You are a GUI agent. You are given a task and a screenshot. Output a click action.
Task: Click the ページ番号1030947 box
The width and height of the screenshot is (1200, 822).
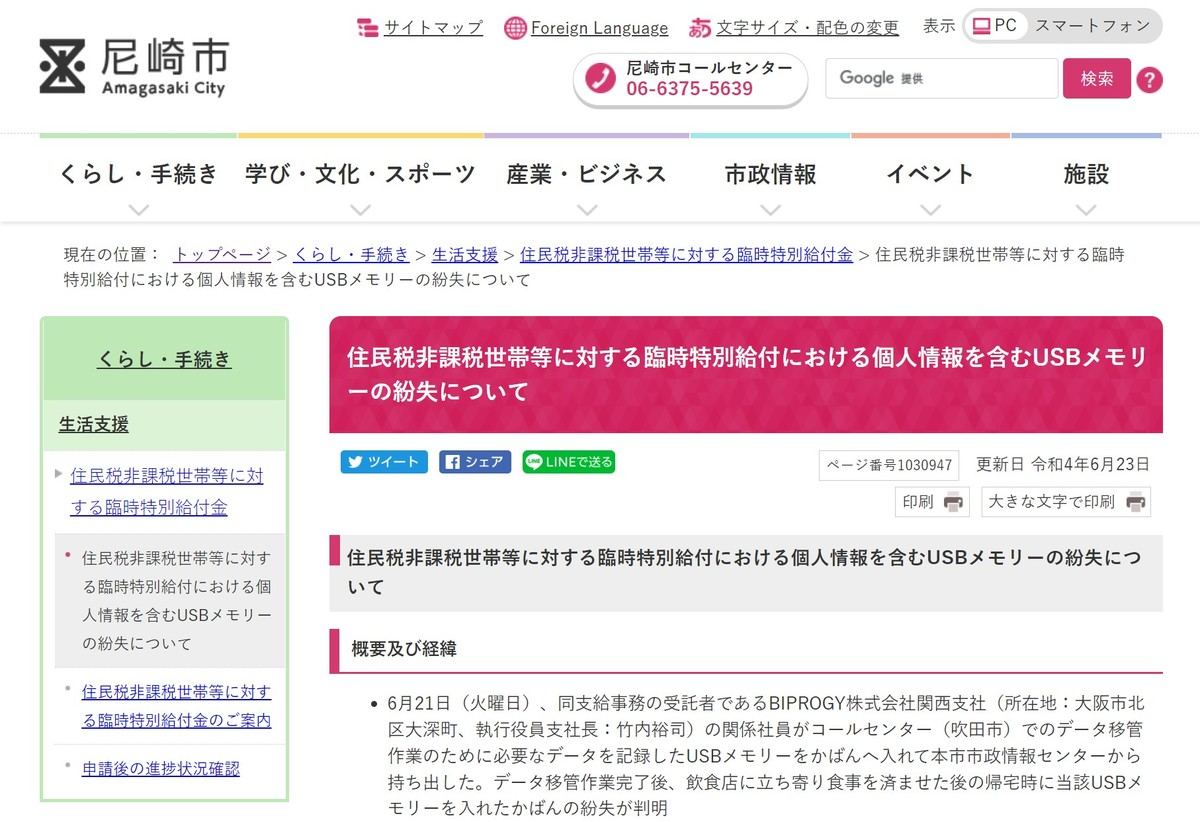pyautogui.click(x=889, y=465)
